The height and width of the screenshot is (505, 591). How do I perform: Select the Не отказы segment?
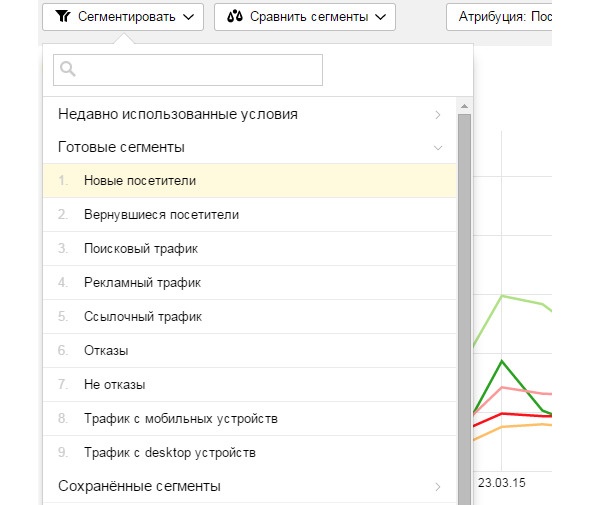250,384
